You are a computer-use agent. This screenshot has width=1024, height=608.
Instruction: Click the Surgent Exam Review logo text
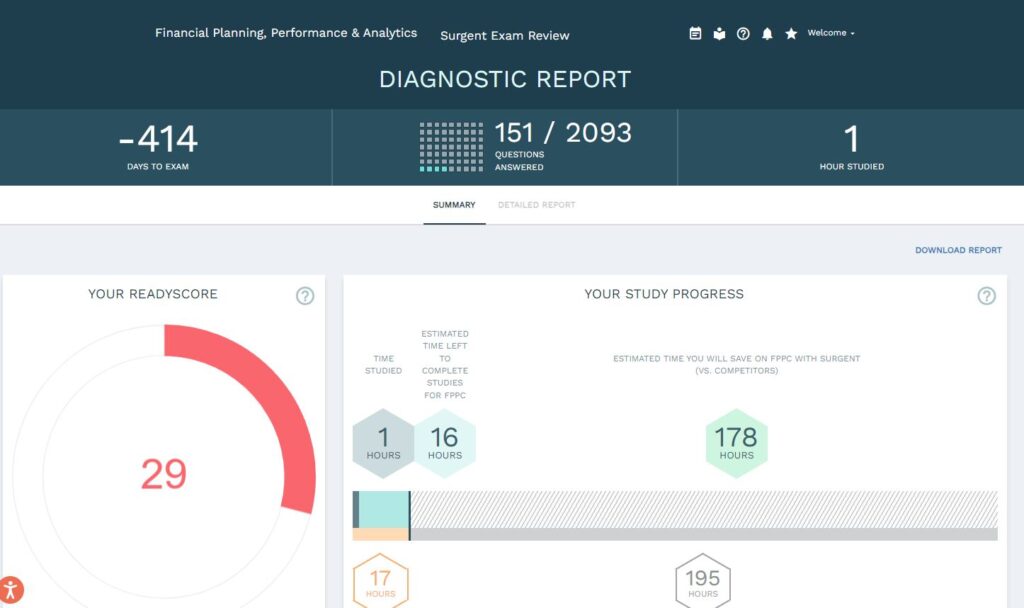point(505,35)
